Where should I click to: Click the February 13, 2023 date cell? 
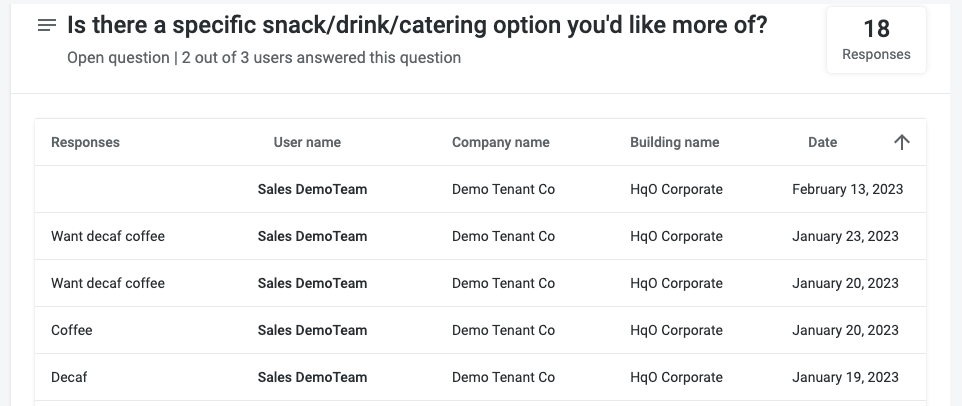[x=847, y=189]
